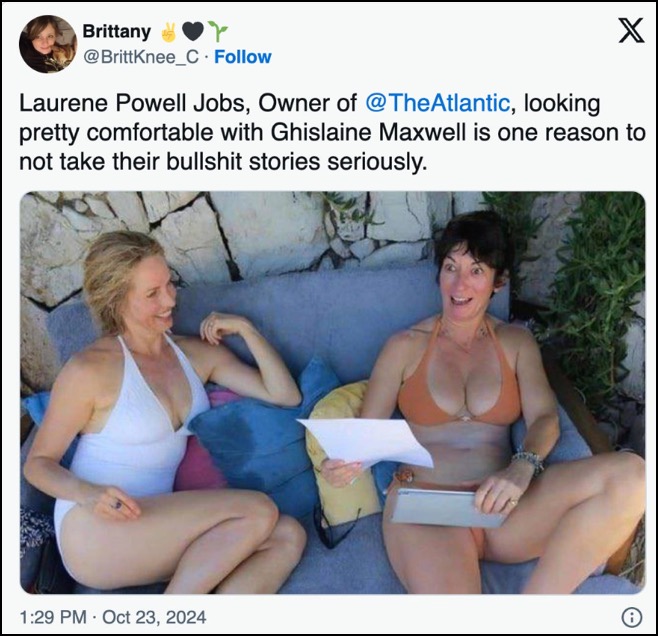This screenshot has width=658, height=636.
Task: Click the Oct 23, 2024 date
Action: (154, 617)
